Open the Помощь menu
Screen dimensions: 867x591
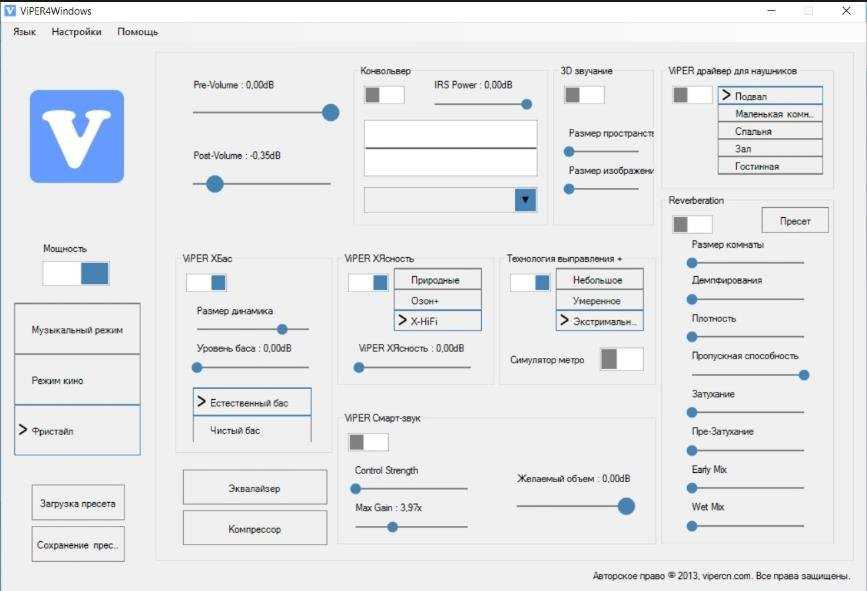(x=138, y=32)
